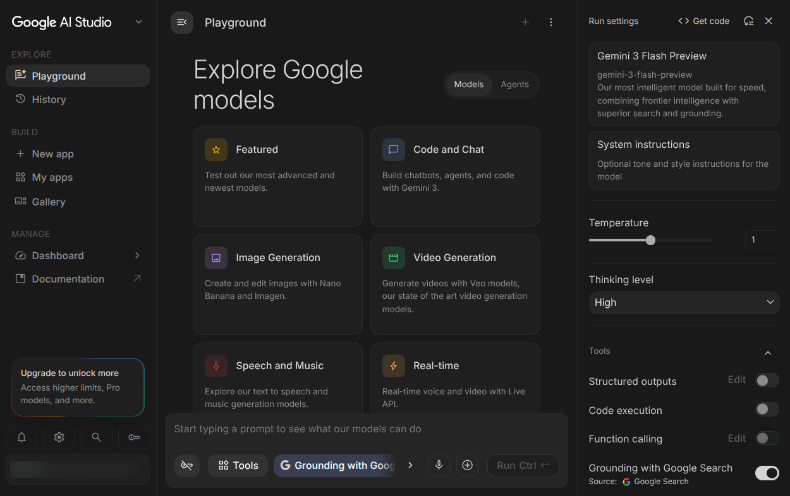Click Get code link text
Screen dimensions: 790x496
tap(711, 21)
